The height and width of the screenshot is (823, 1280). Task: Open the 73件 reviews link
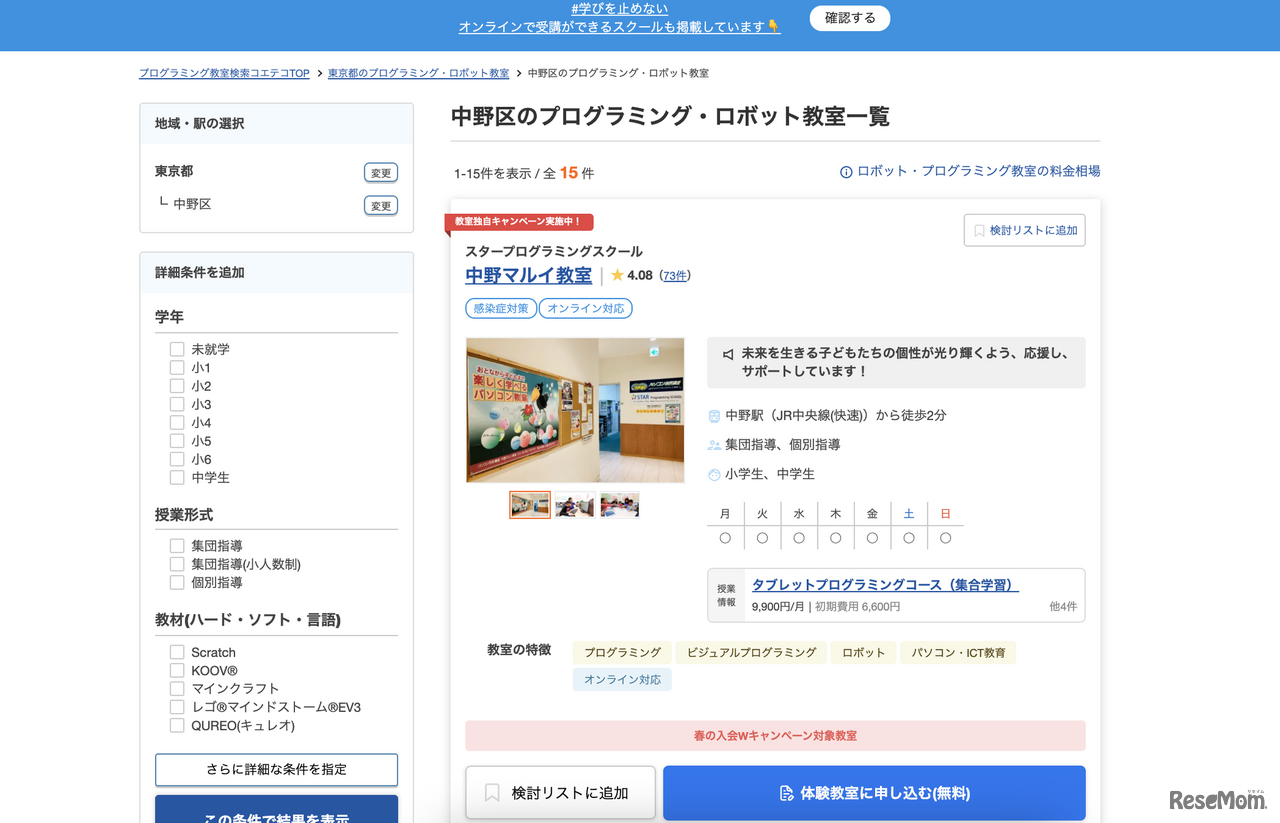click(x=675, y=276)
